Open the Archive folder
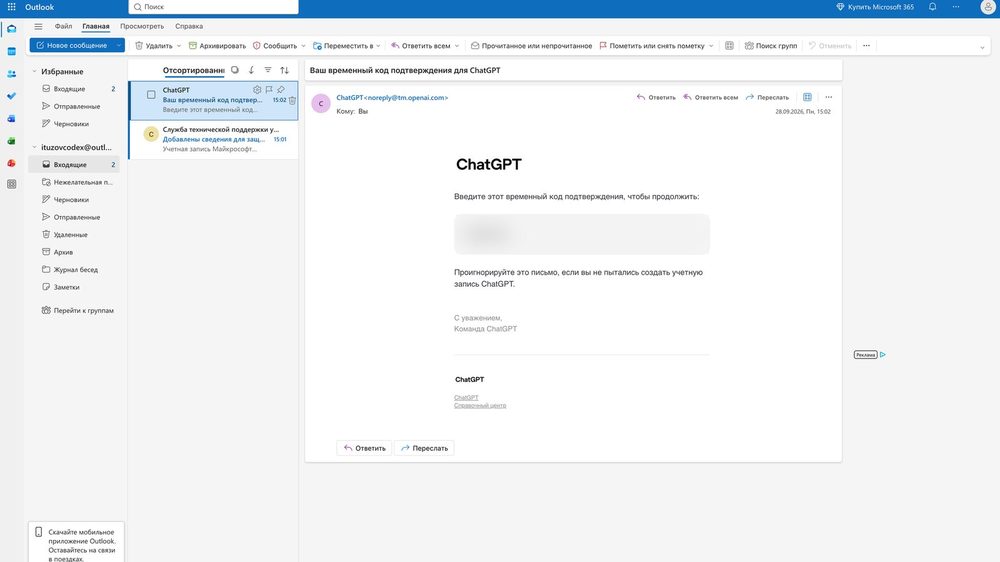 (74, 252)
